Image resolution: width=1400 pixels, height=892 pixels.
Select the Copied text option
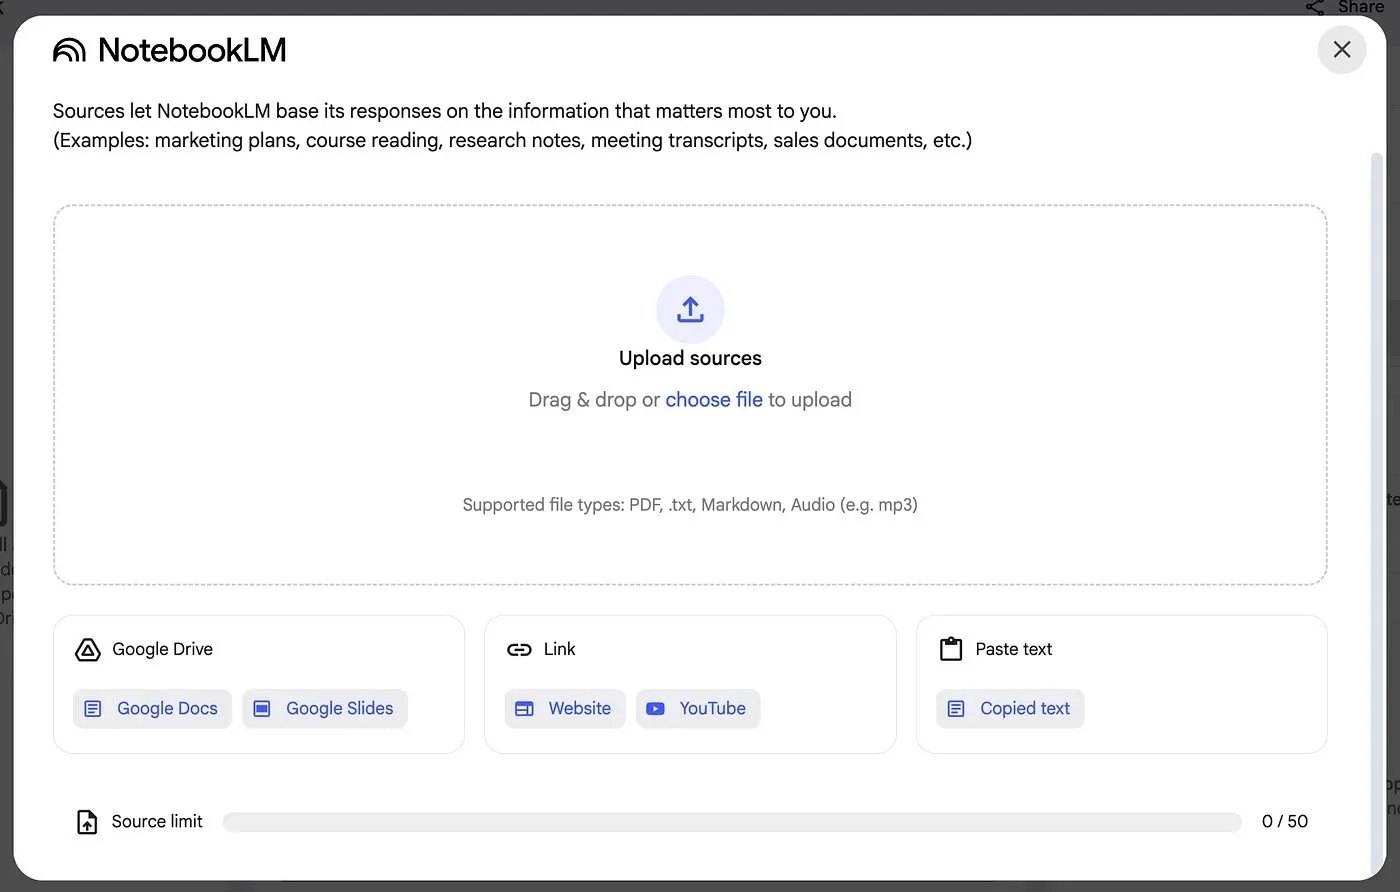click(x=1010, y=708)
